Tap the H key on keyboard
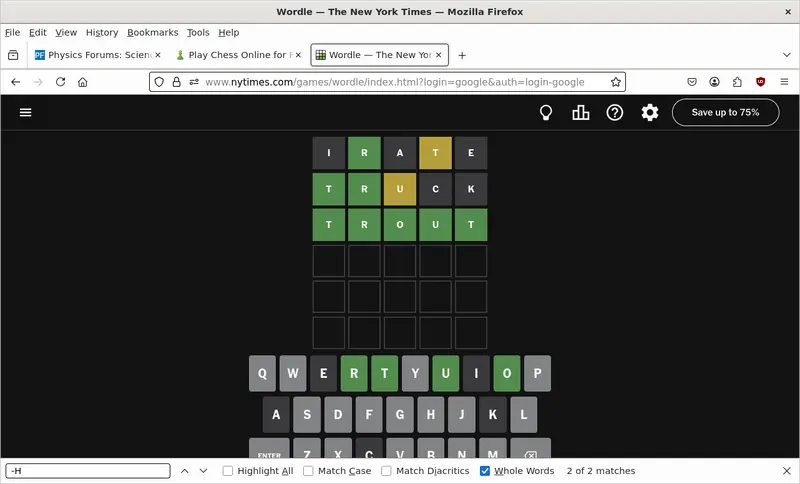 (x=431, y=415)
